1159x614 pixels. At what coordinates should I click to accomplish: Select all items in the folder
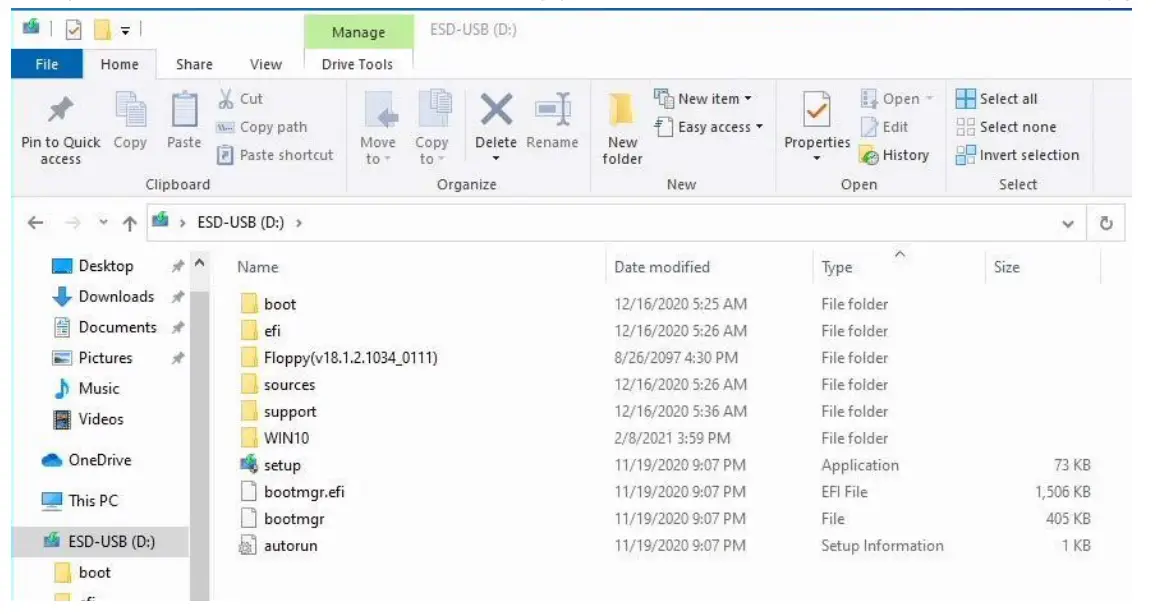(x=1002, y=99)
